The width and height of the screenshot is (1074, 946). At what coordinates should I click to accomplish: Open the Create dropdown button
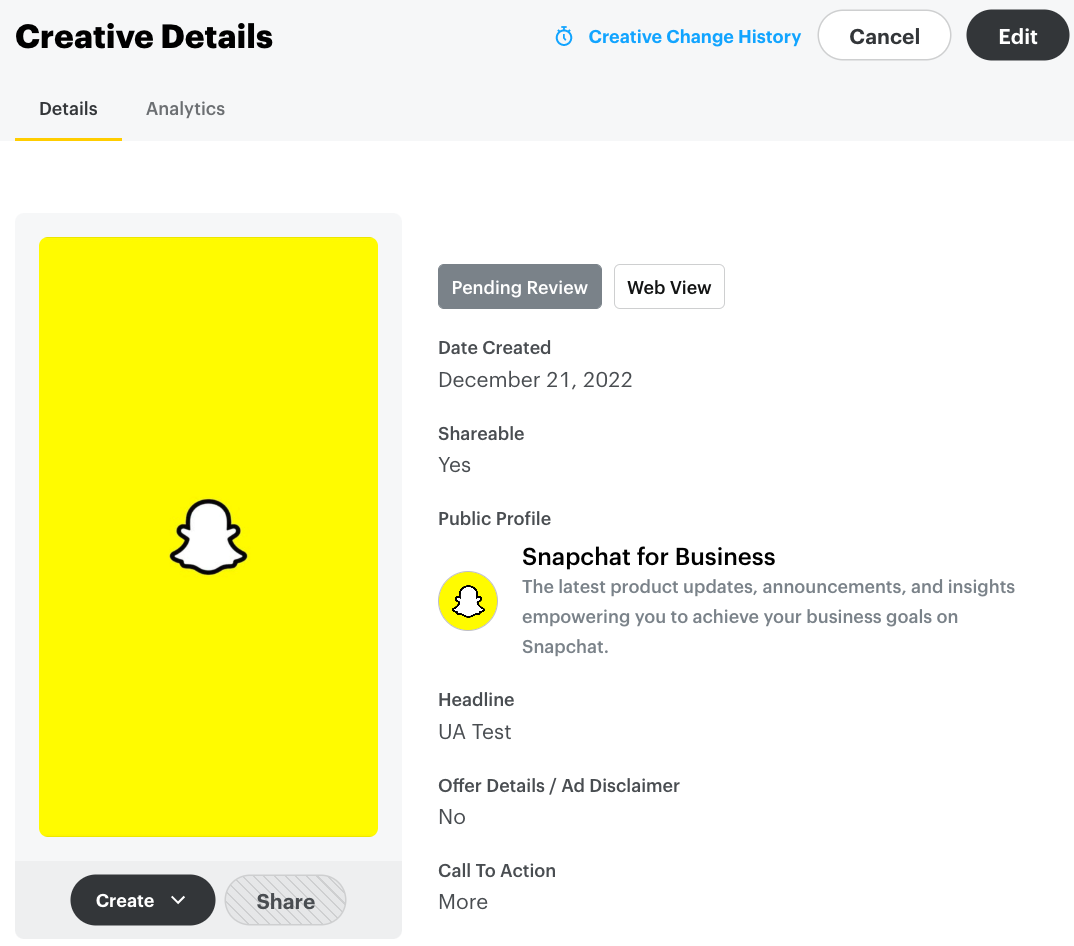(x=142, y=900)
